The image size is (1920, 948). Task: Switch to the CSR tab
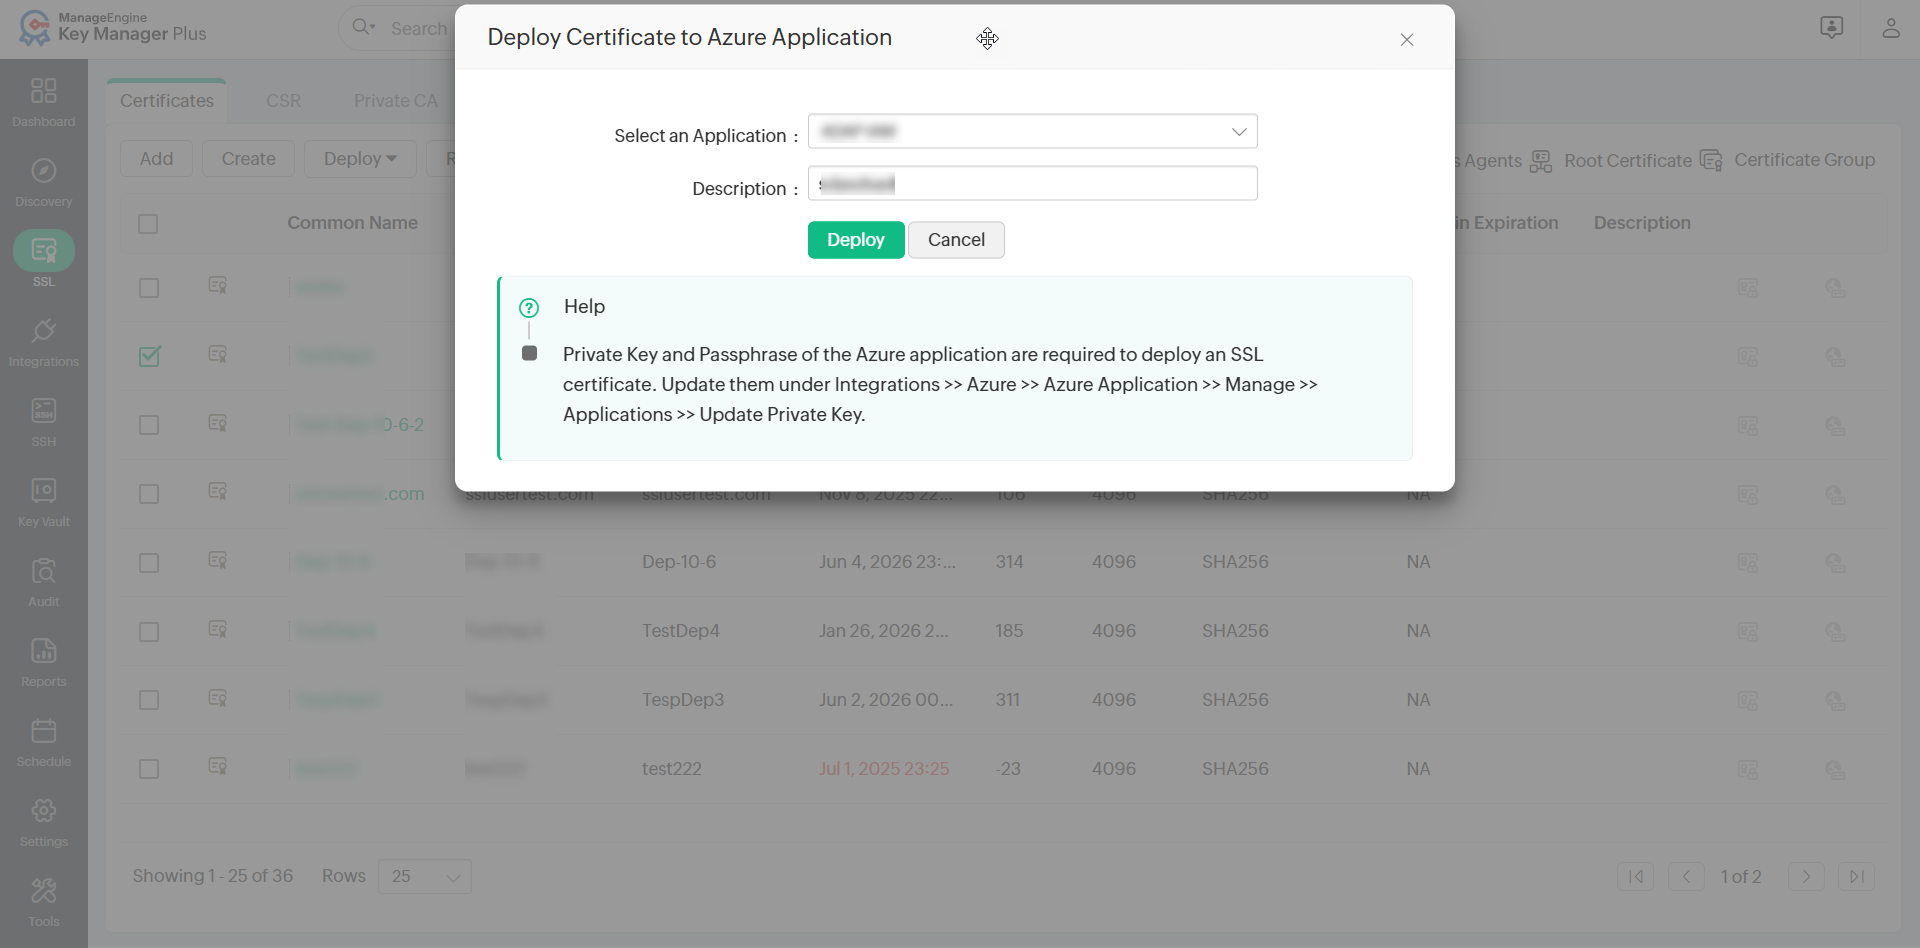283,101
